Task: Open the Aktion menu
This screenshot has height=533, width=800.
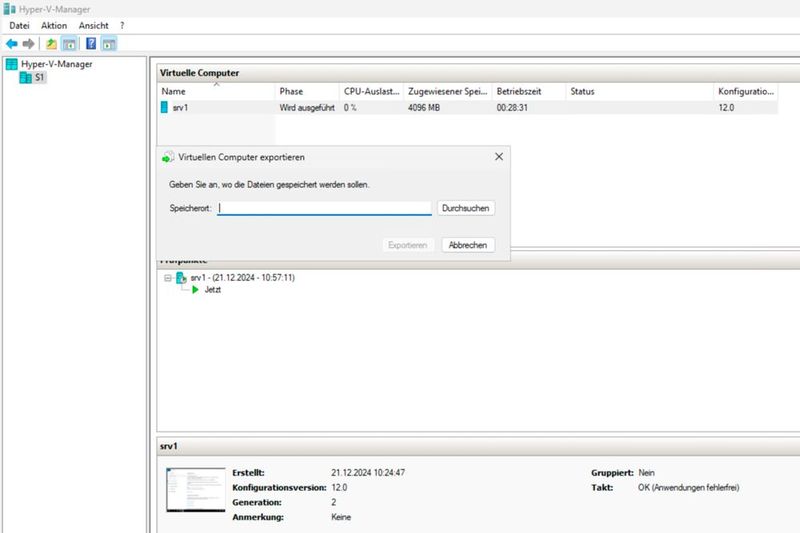Action: click(54, 26)
